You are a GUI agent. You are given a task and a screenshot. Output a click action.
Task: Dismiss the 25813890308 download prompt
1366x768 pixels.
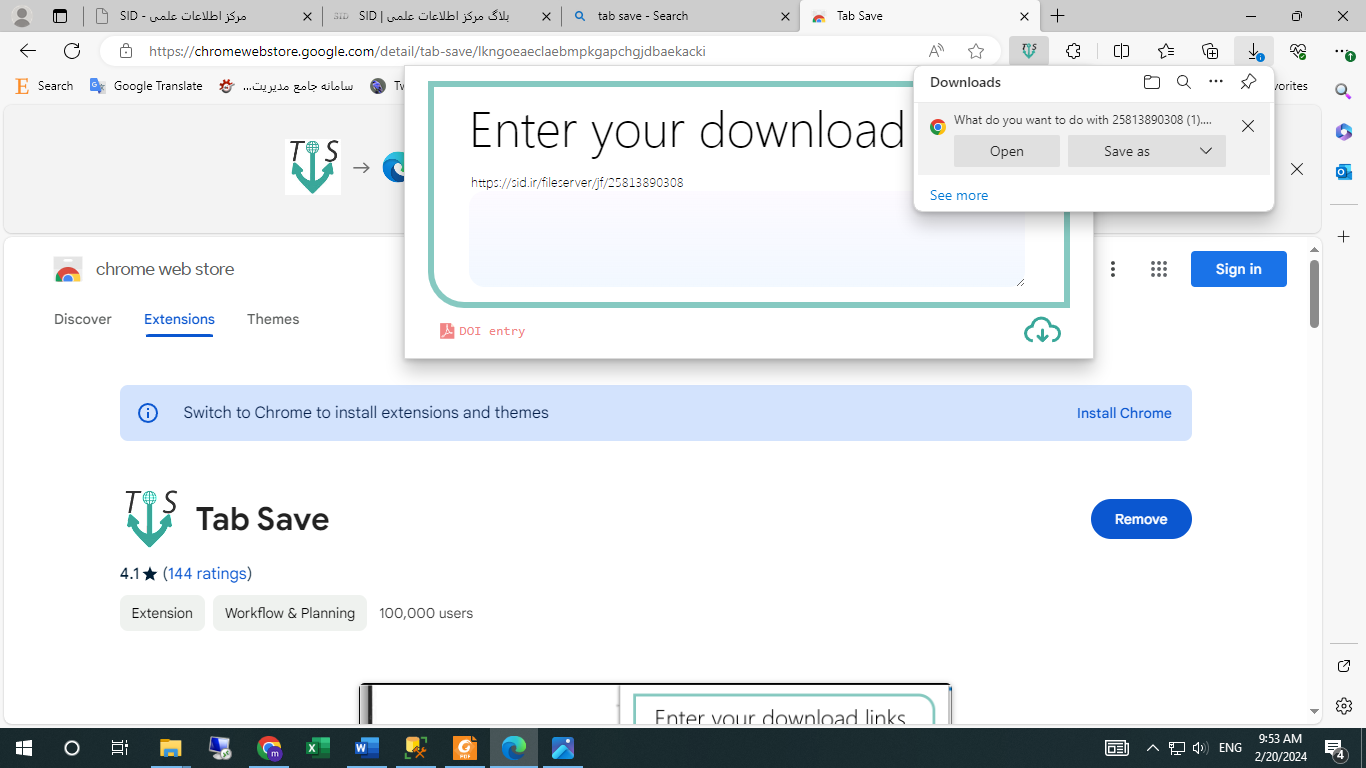(1248, 126)
